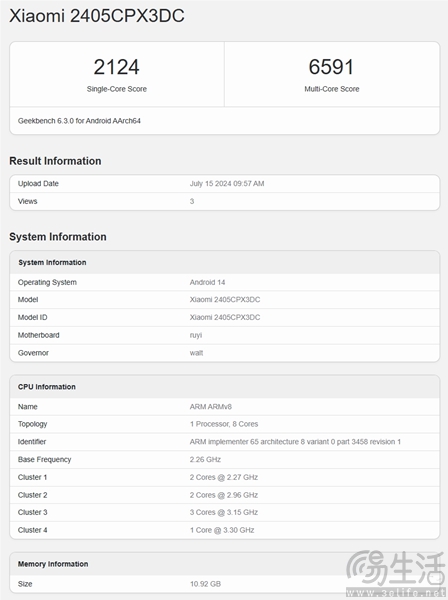Select the ARM ARMv8 value
Viewport: 448px width, 600px height.
211,407
